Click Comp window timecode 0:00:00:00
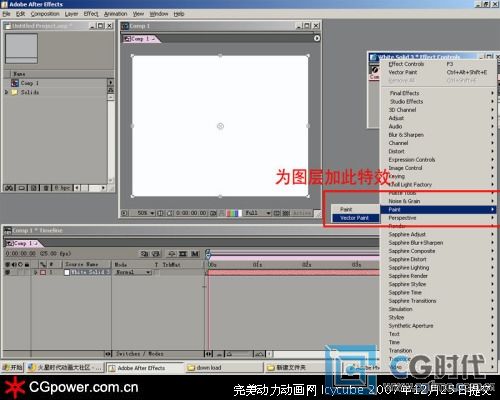 click(191, 213)
